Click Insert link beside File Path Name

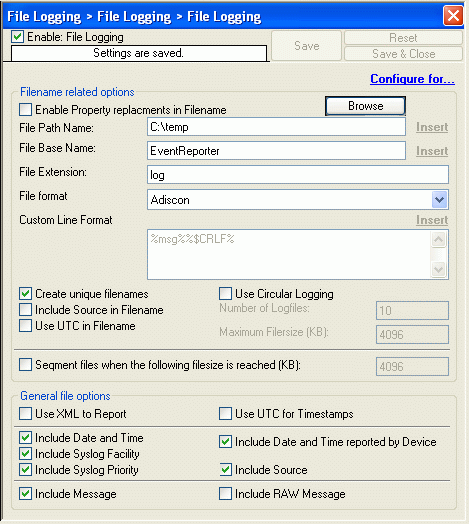[x=432, y=127]
